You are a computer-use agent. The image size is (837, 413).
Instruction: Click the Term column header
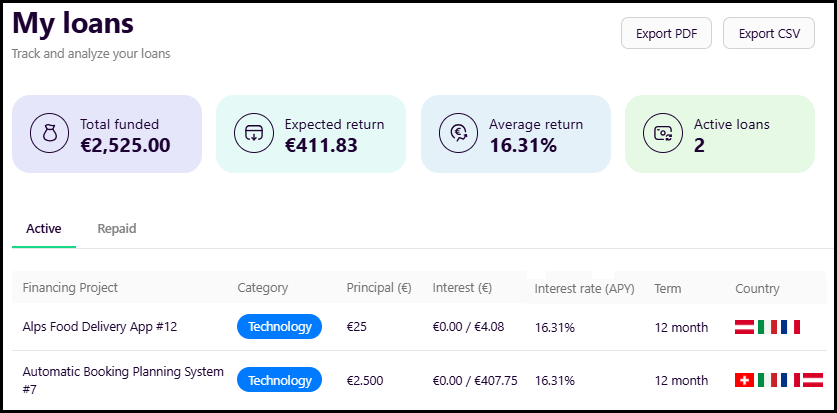point(668,289)
